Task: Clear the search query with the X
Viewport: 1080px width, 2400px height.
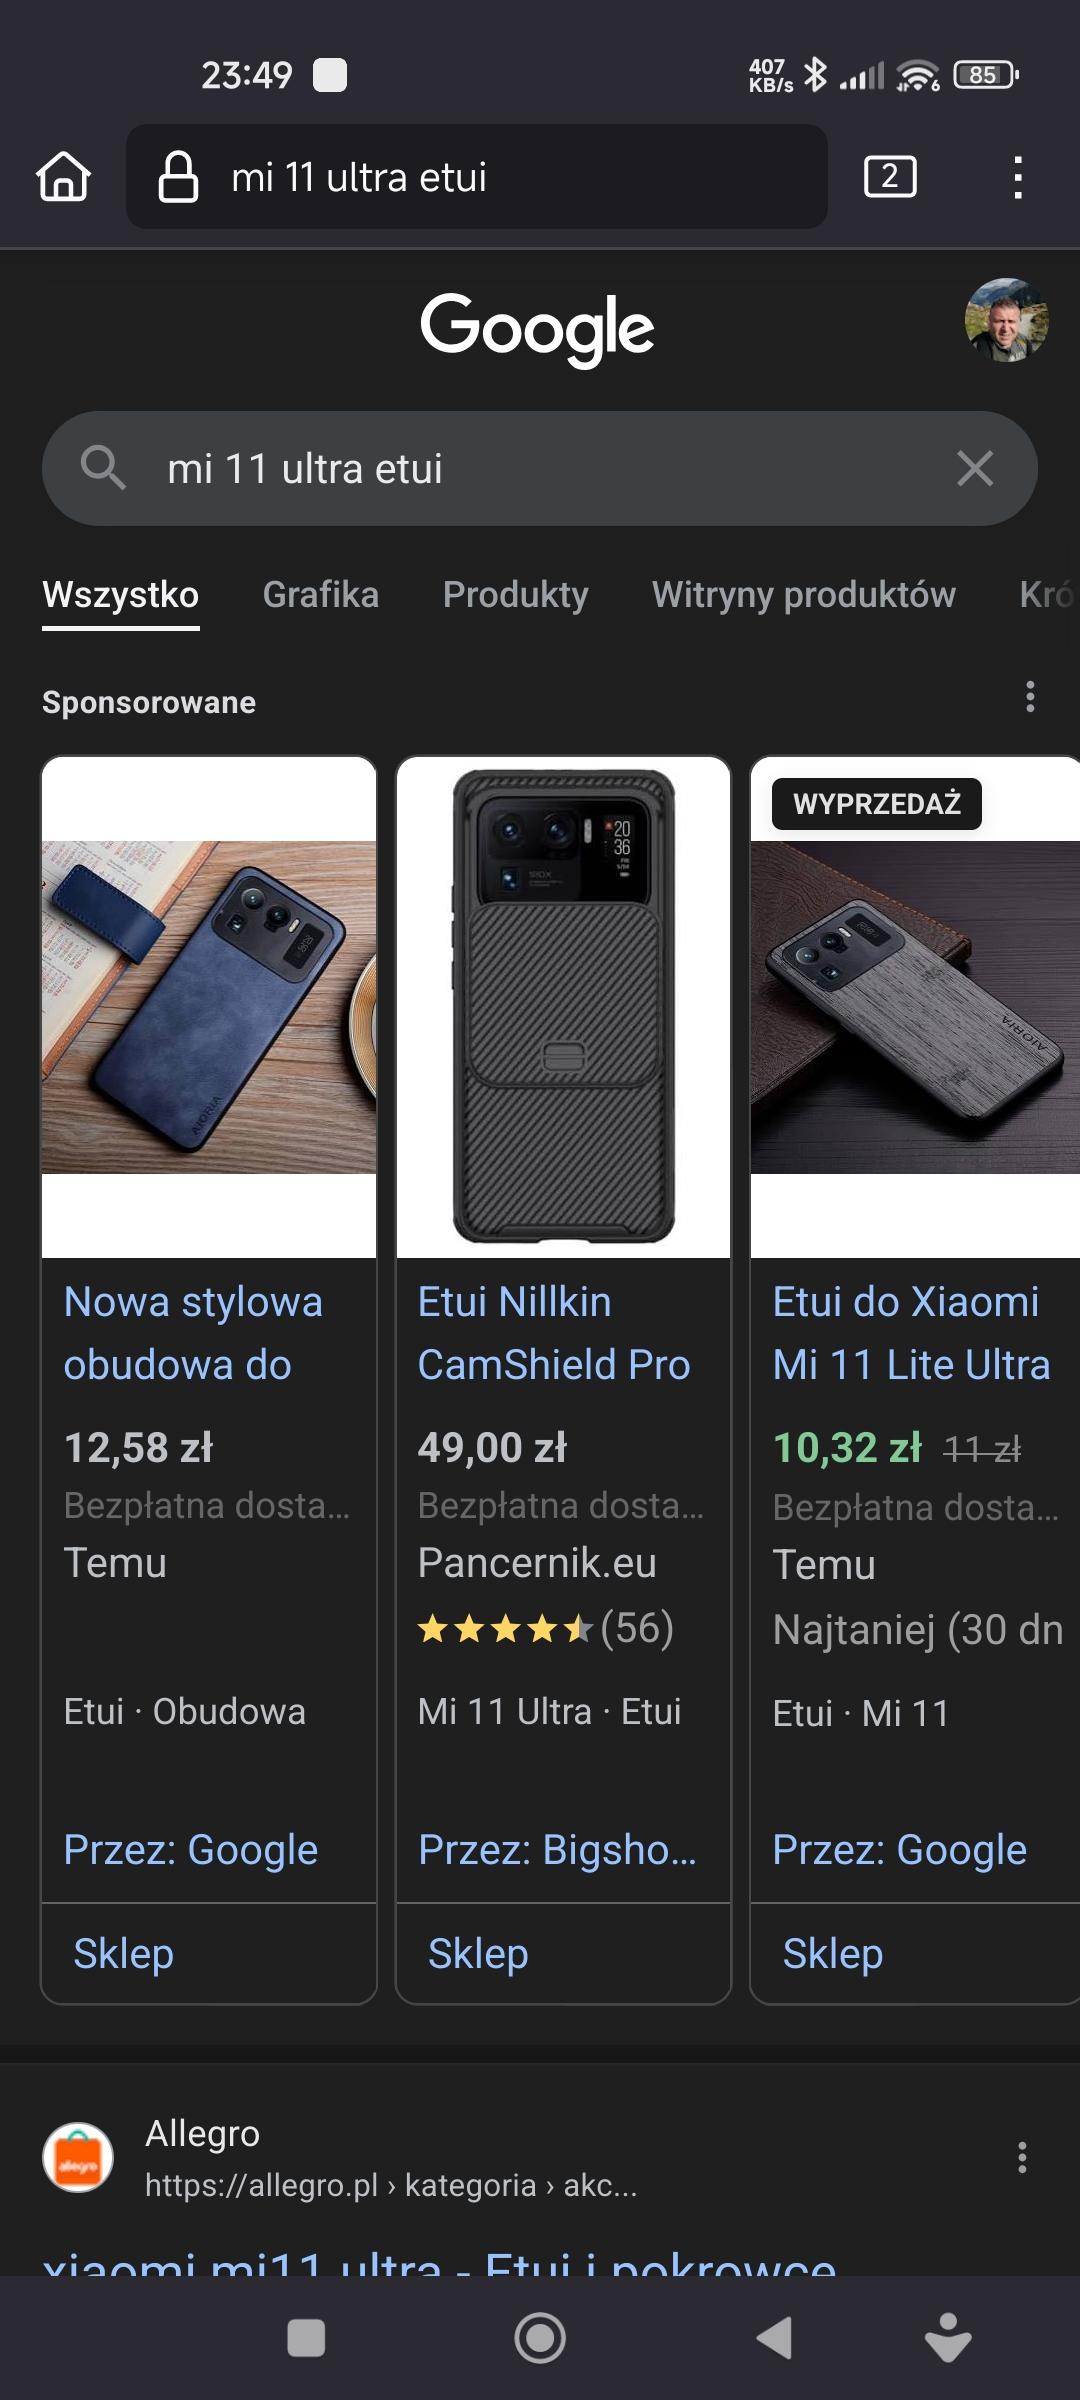Action: [x=974, y=468]
